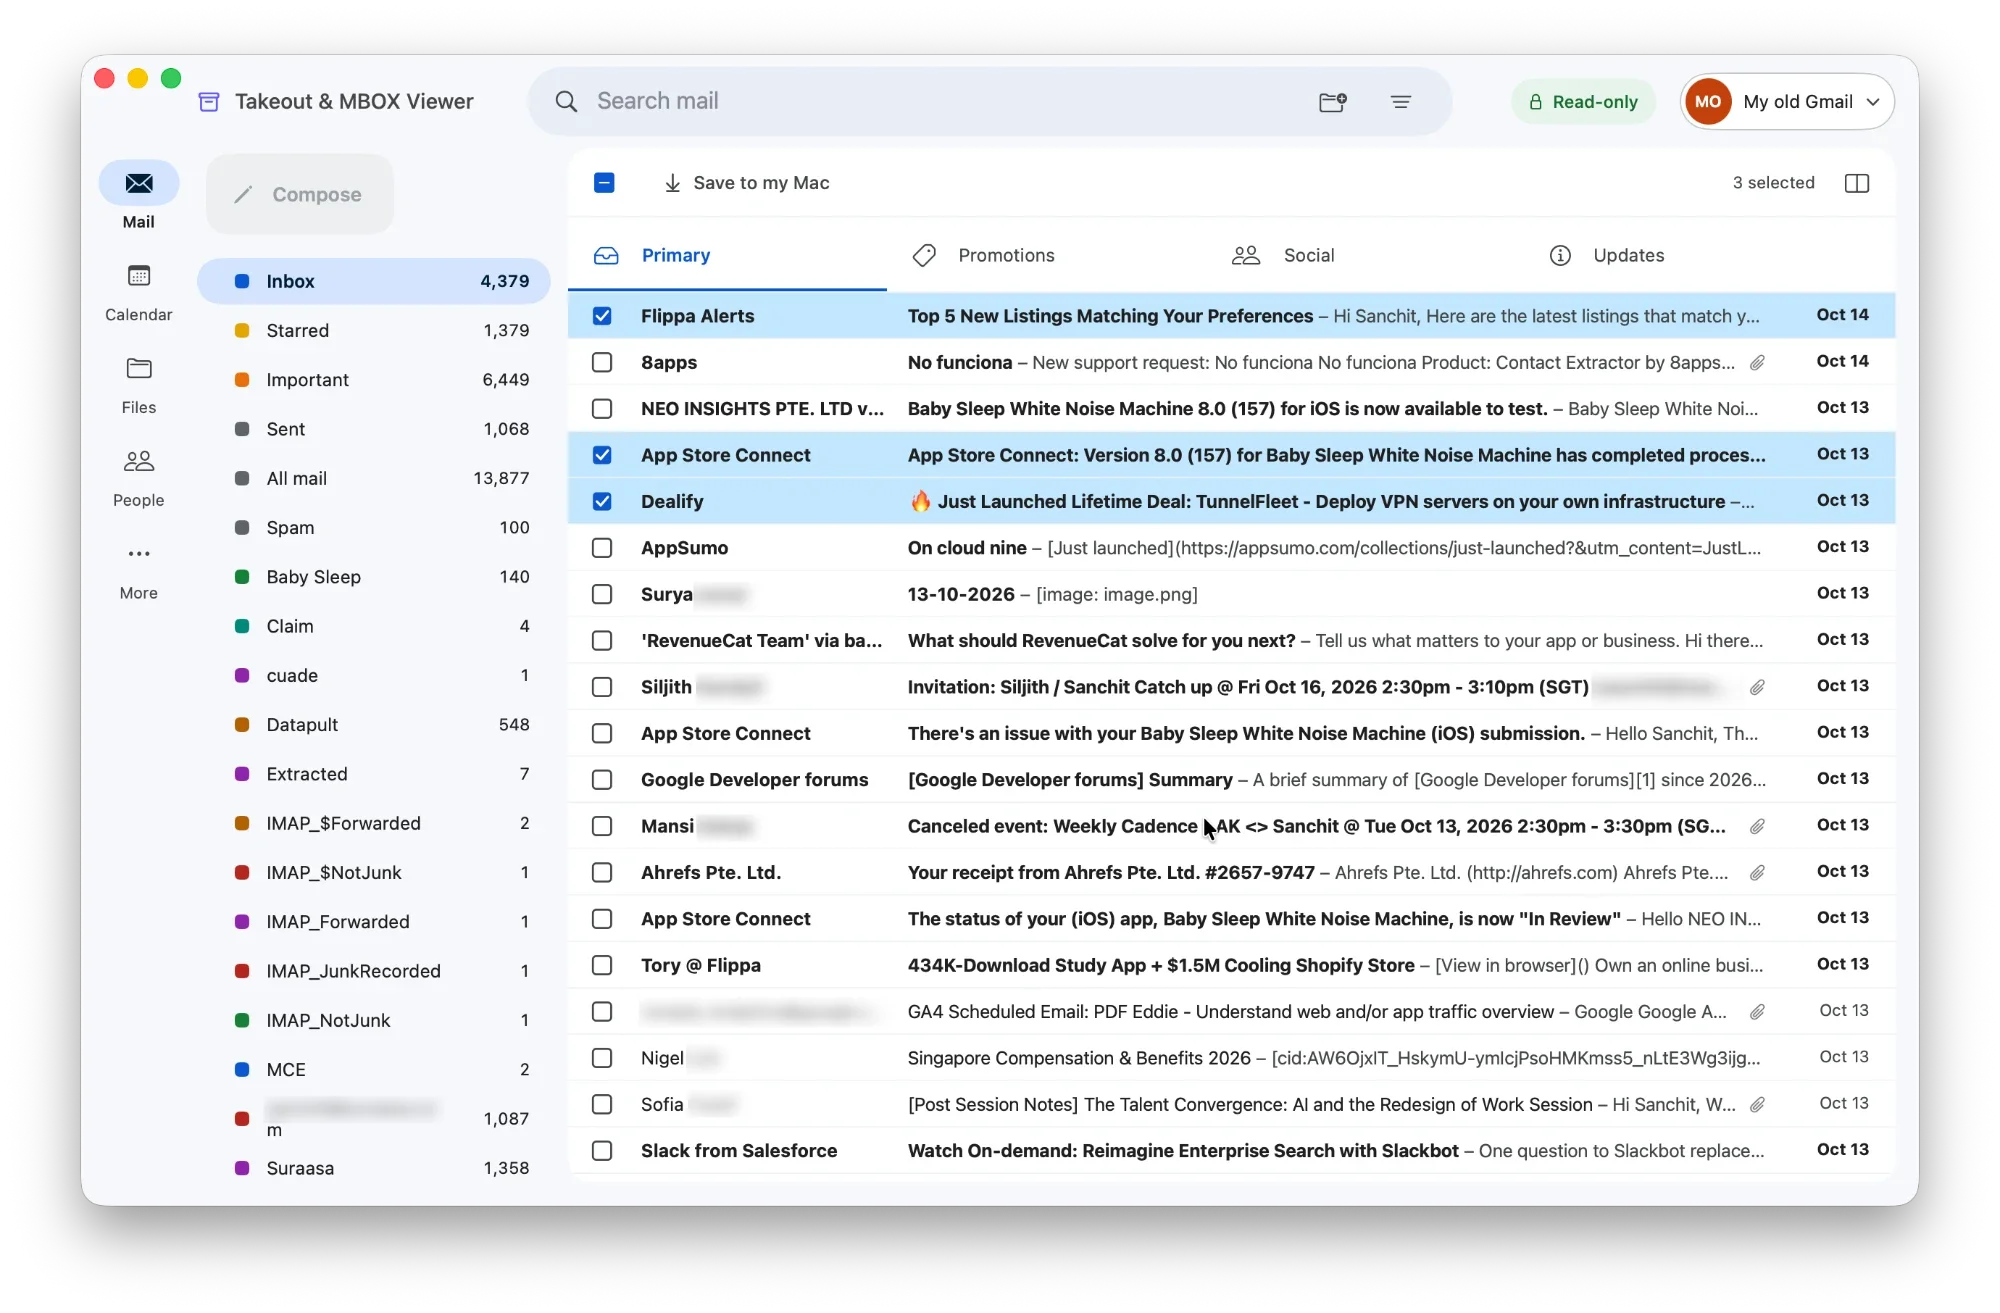Screen dimensions: 2000x1313
Task: Click the More ellipsis icon in sidebar
Action: 139,554
